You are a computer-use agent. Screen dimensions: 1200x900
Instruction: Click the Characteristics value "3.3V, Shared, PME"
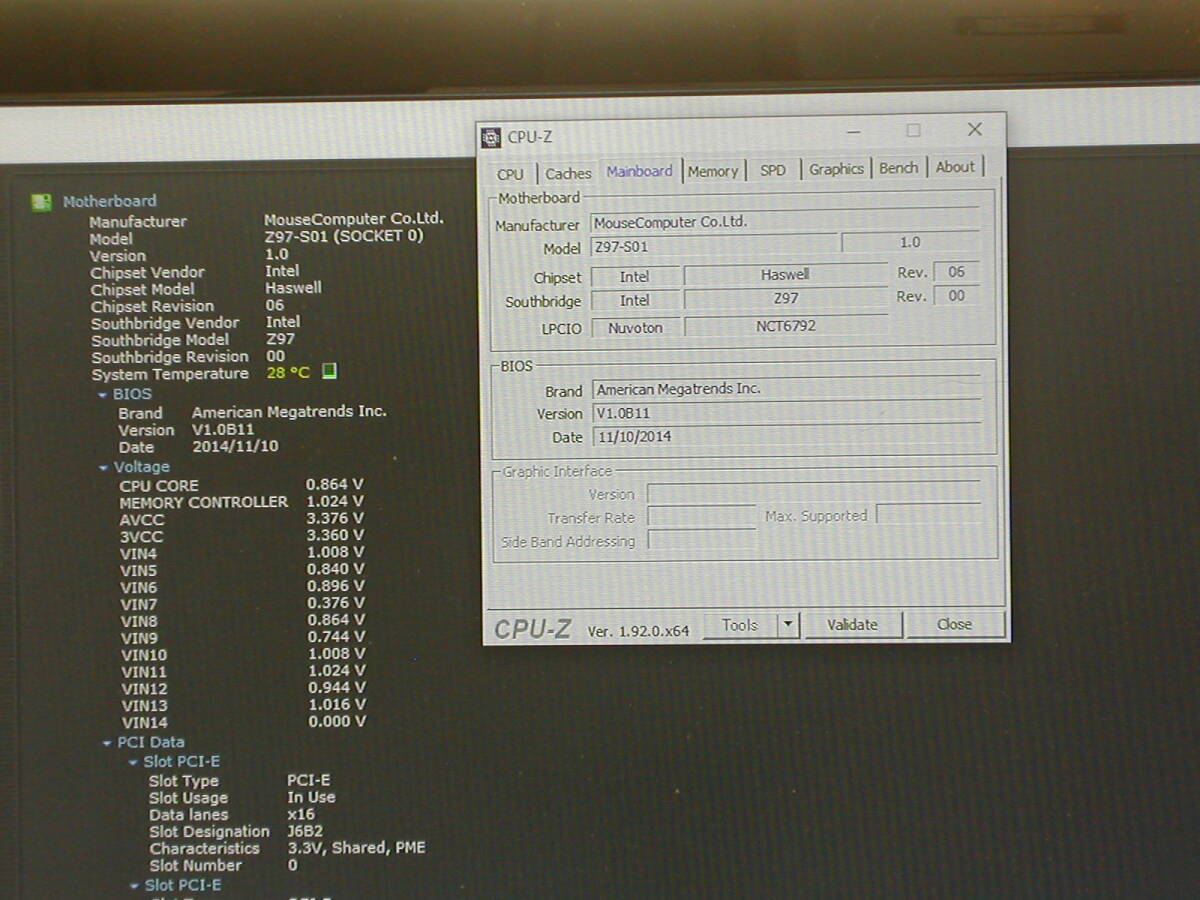tap(357, 848)
